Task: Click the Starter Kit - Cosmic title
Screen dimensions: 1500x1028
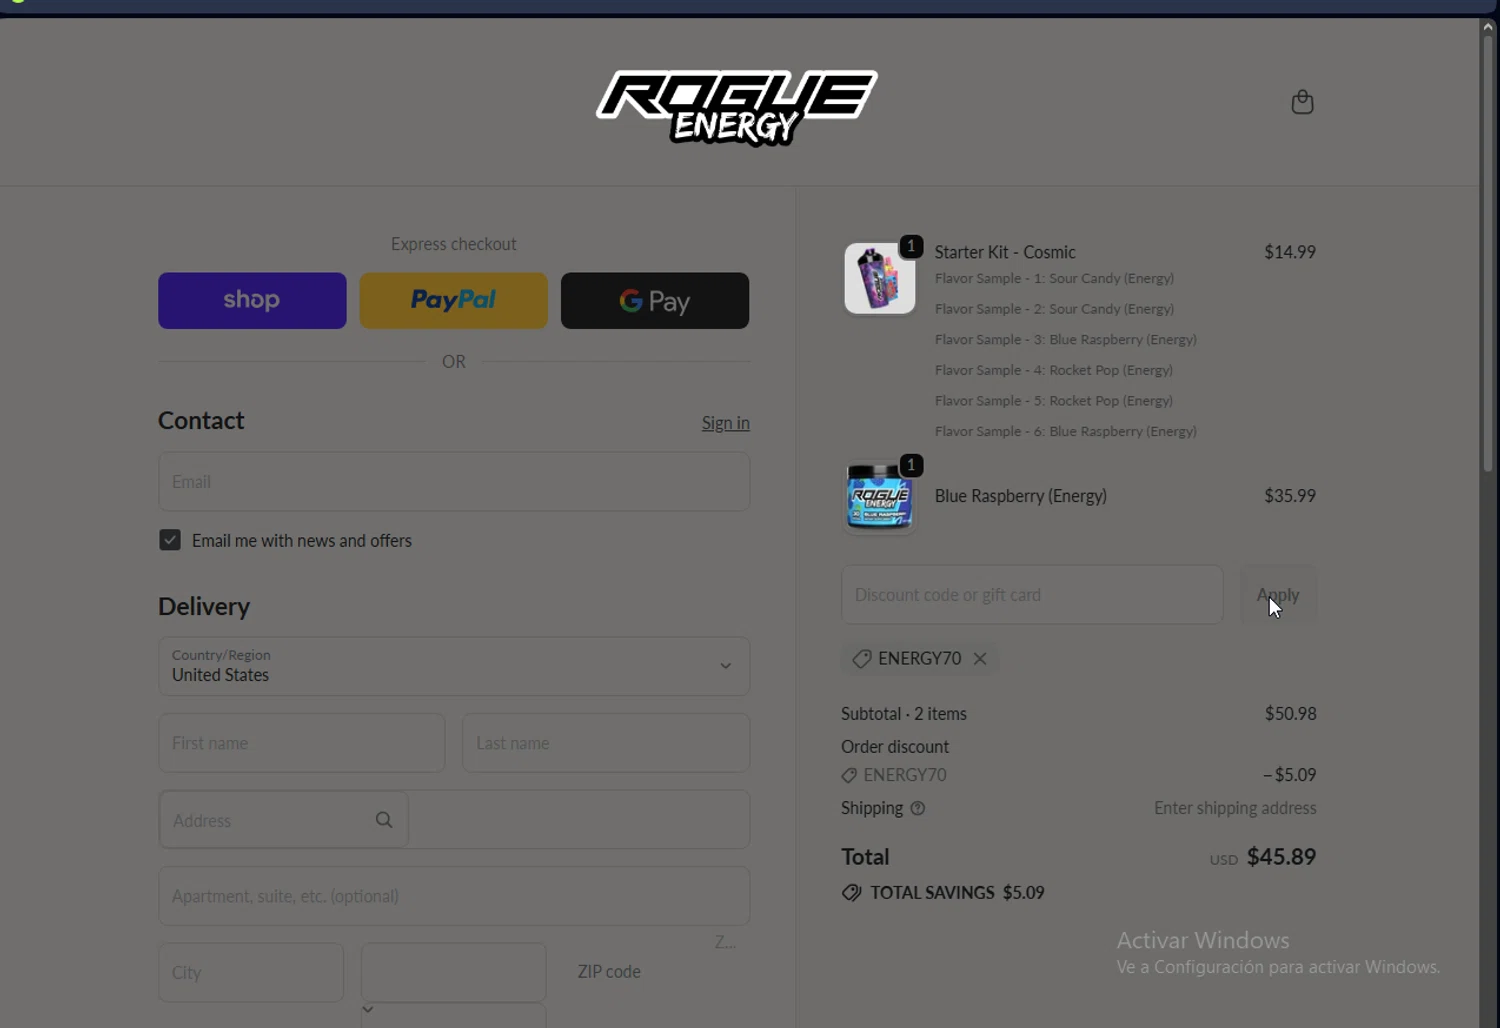Action: tap(1005, 252)
